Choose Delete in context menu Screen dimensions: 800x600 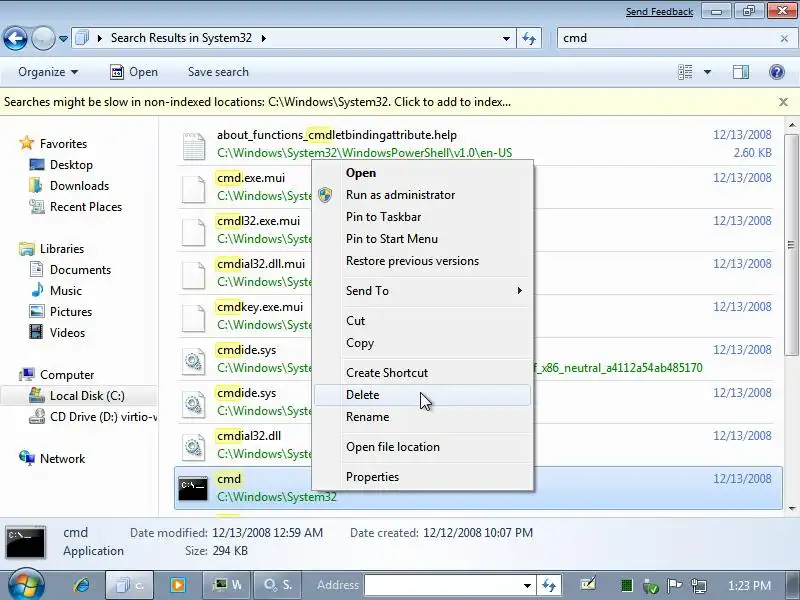pyautogui.click(x=422, y=395)
